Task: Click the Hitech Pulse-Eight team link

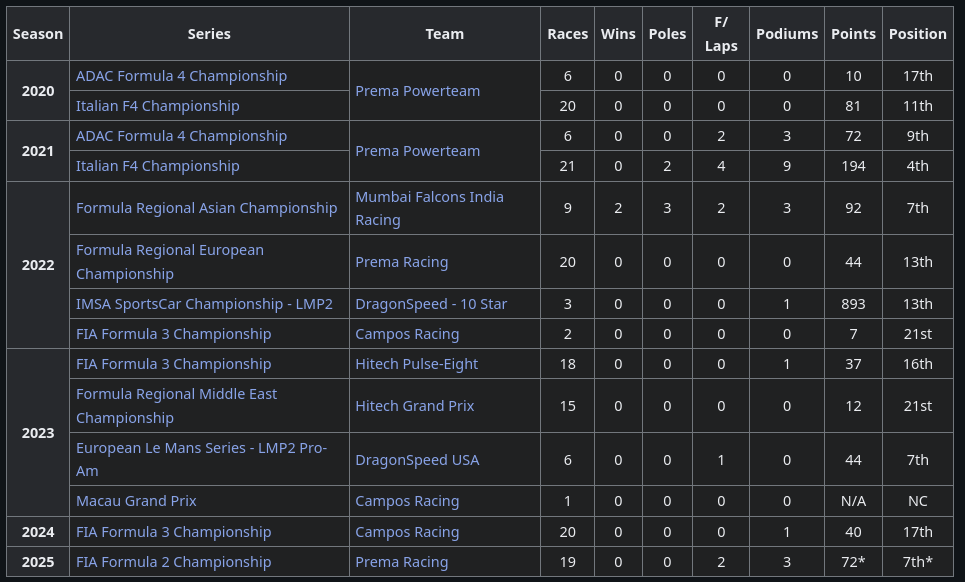Action: pos(416,364)
